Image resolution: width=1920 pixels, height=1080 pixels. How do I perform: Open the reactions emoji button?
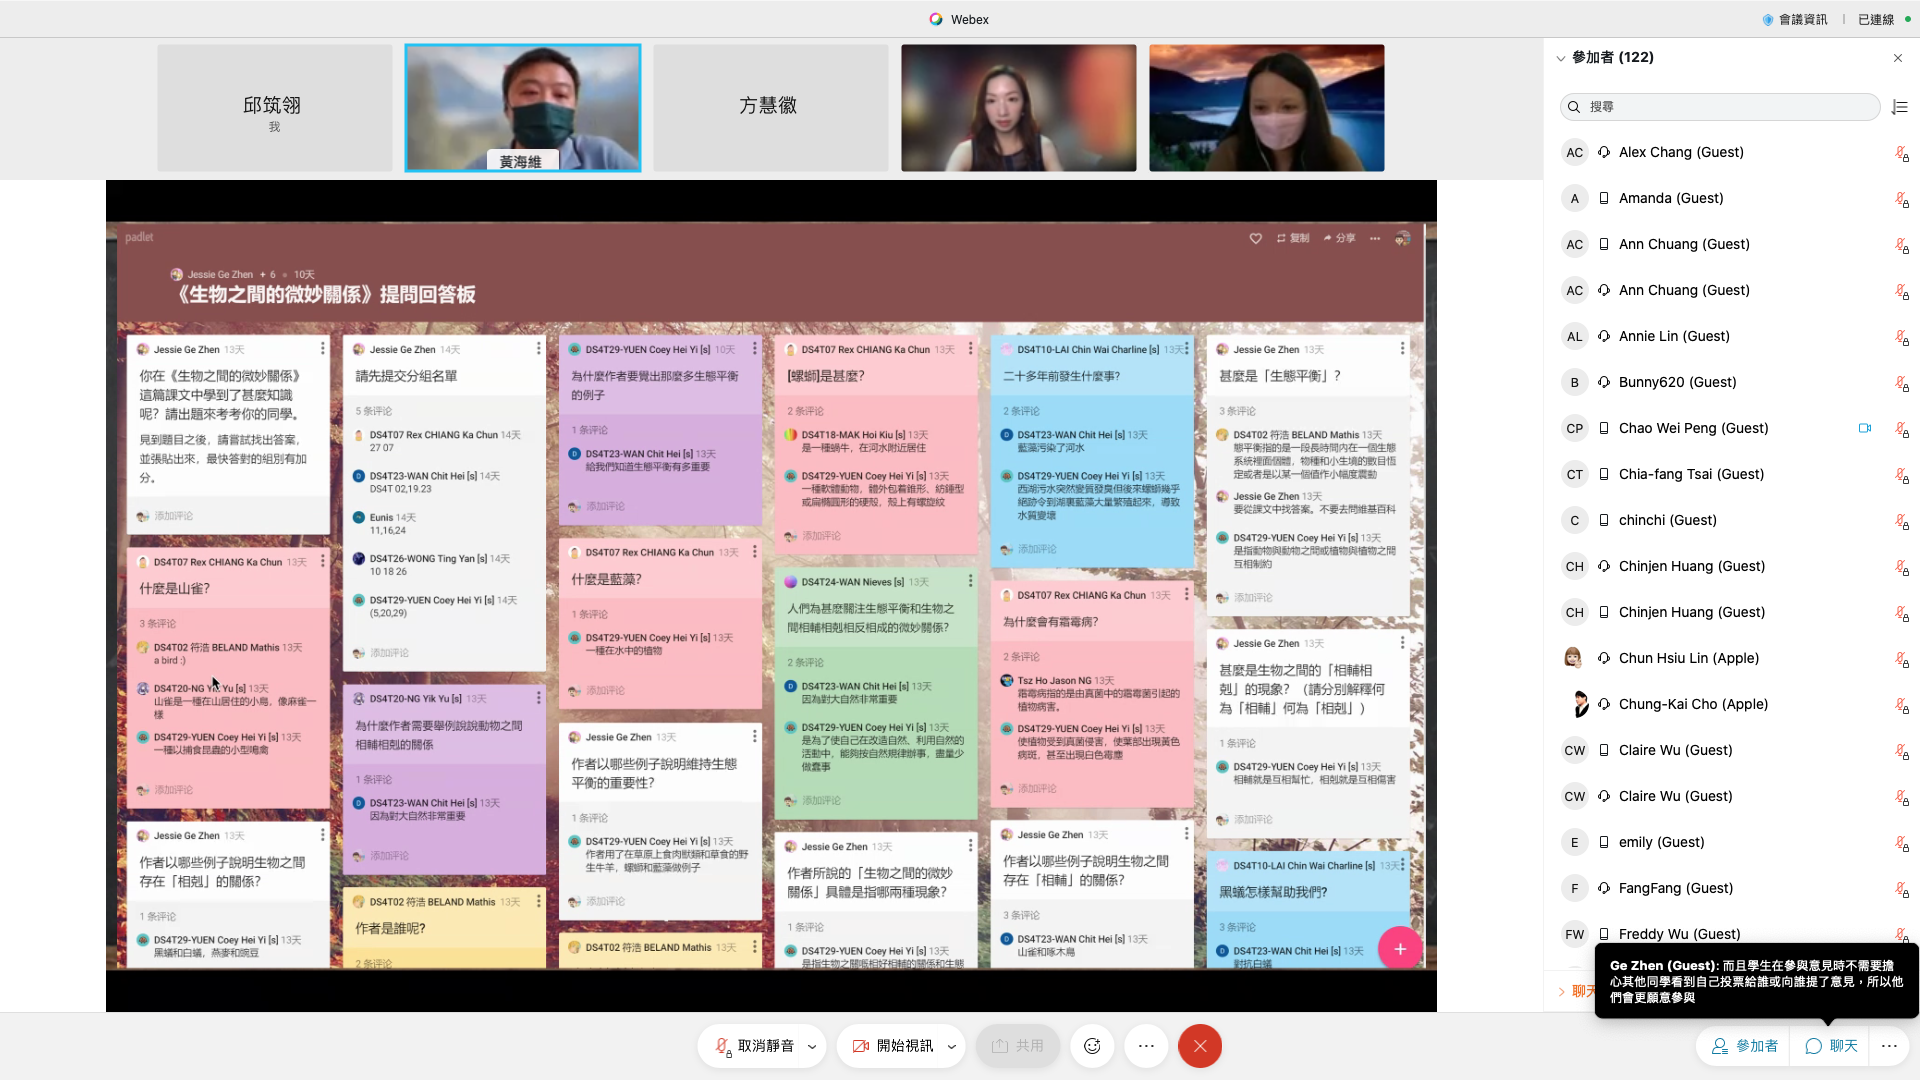tap(1092, 1046)
